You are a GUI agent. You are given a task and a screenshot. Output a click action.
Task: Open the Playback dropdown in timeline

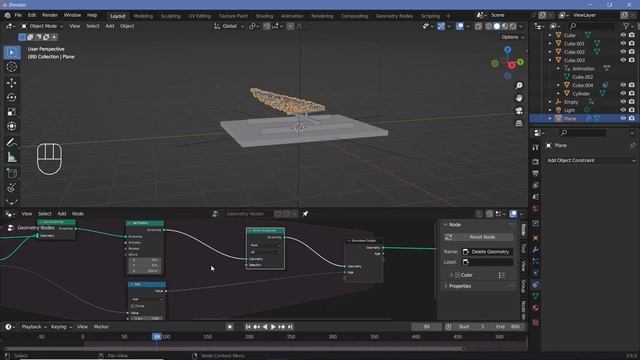pyautogui.click(x=33, y=327)
